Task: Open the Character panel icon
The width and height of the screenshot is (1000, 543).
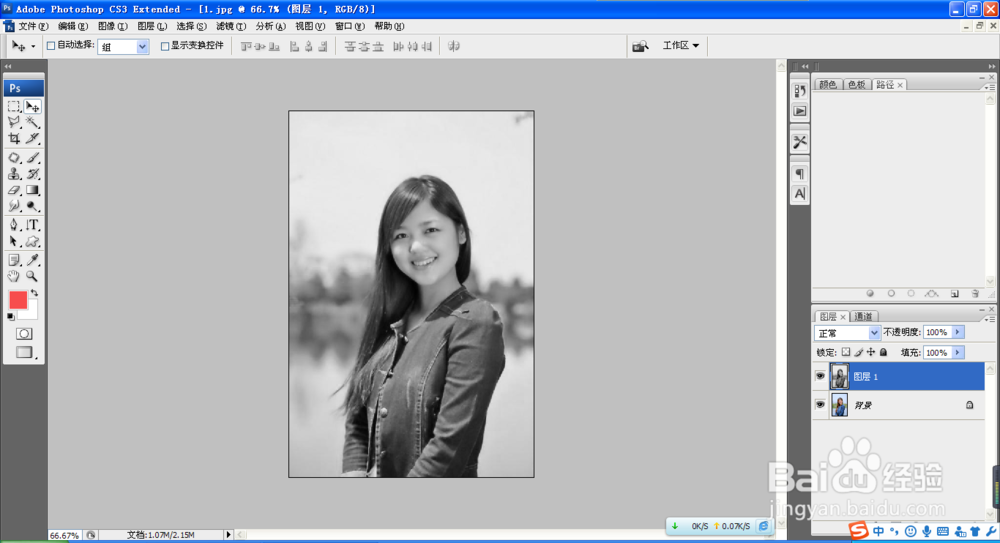Action: pyautogui.click(x=800, y=193)
